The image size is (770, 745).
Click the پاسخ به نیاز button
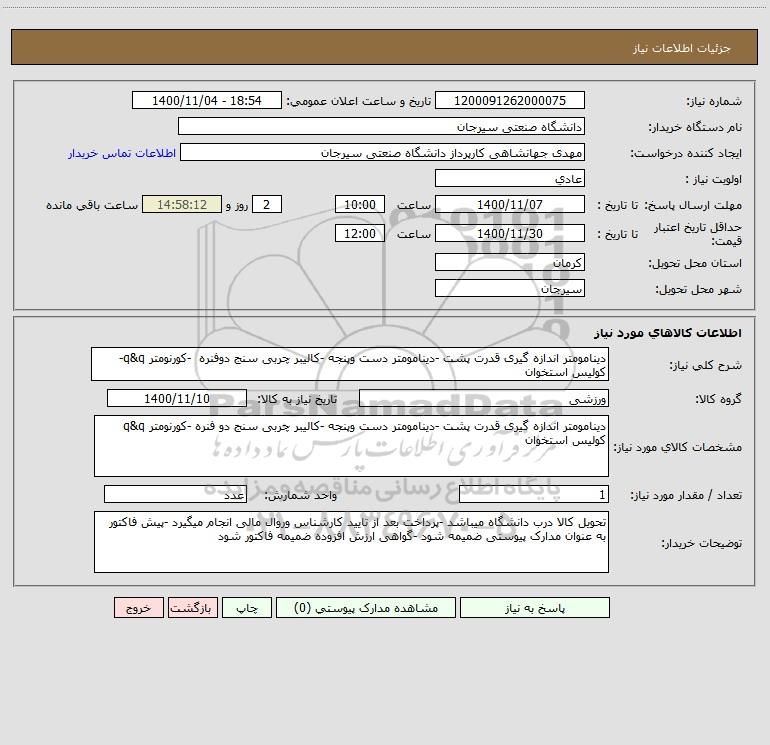point(535,608)
